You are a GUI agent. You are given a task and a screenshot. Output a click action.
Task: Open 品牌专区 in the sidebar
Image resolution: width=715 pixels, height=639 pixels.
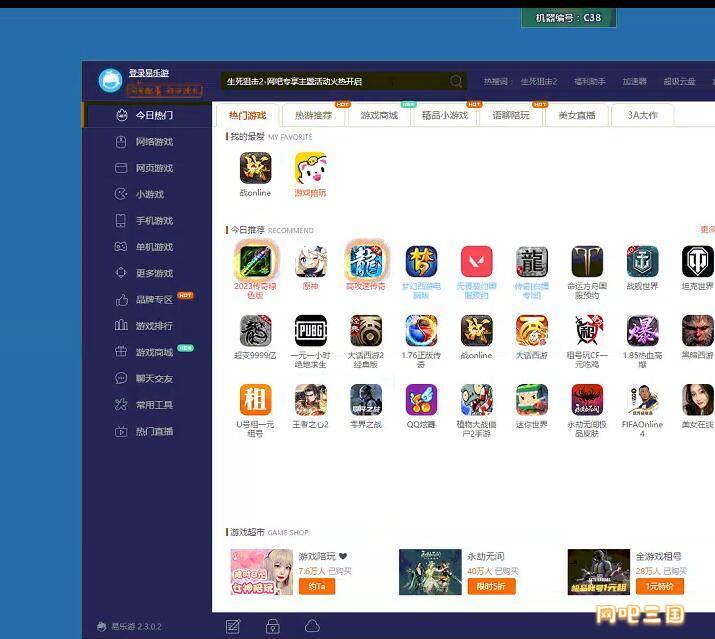147,300
